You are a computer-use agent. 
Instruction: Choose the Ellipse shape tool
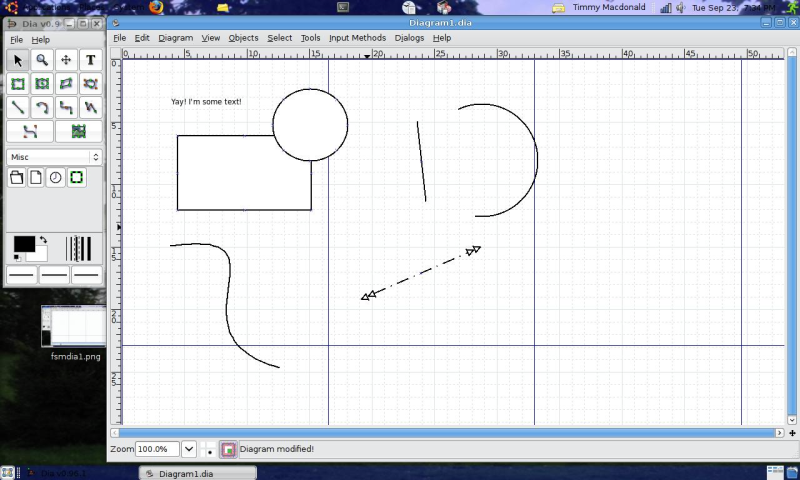pyautogui.click(x=42, y=84)
